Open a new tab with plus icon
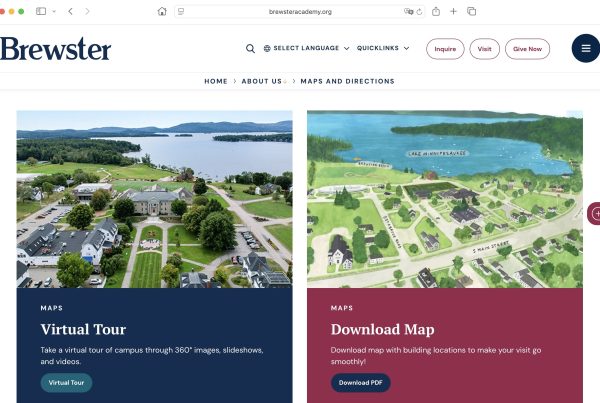 pos(453,11)
